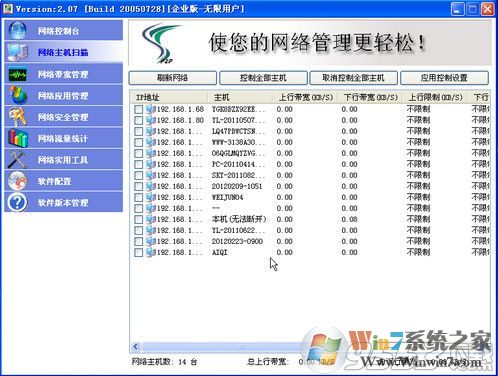Check the box for 192.168.1.68

pyautogui.click(x=139, y=109)
